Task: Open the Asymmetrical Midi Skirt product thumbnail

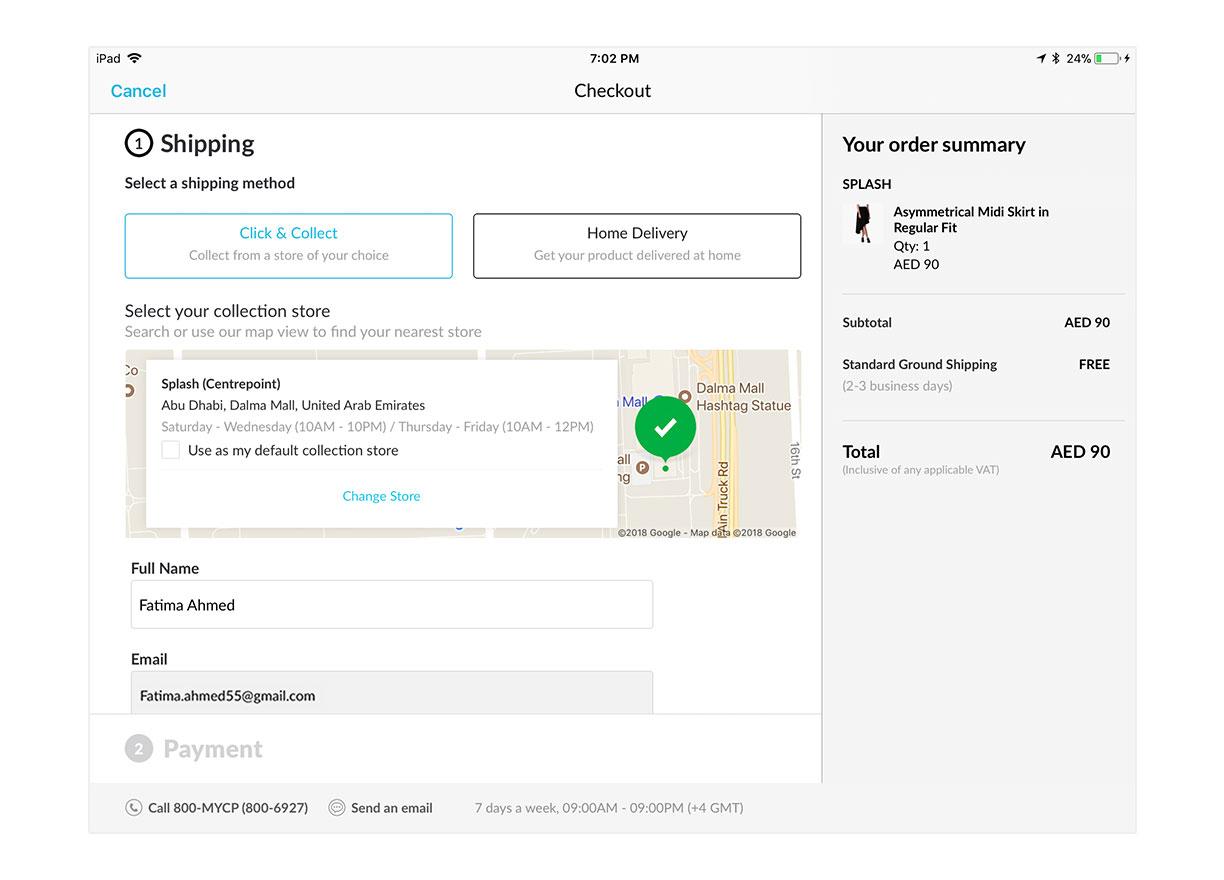Action: tap(861, 224)
